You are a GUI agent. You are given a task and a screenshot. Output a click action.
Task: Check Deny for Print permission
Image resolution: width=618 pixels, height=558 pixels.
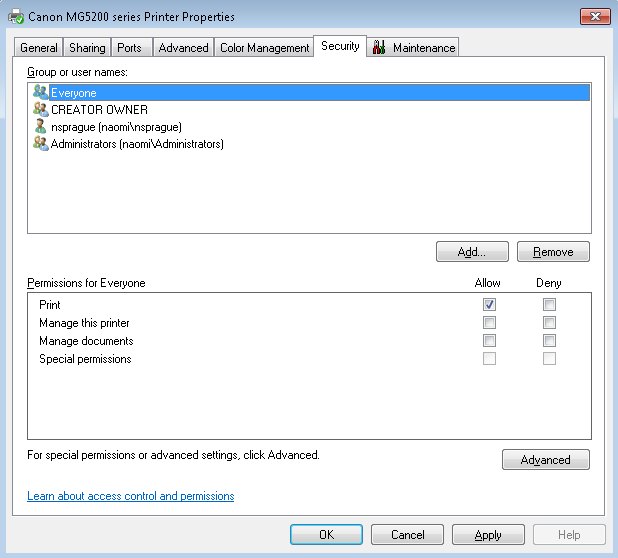pos(549,305)
